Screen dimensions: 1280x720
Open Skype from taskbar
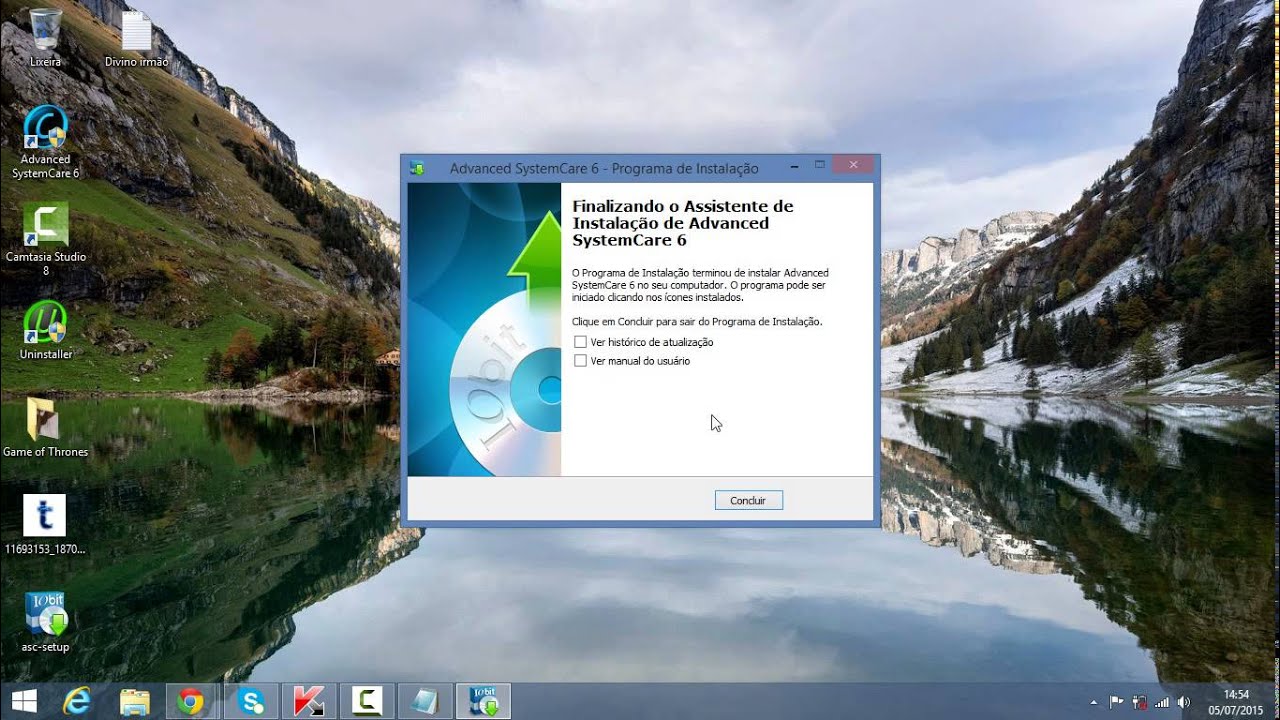[x=250, y=701]
